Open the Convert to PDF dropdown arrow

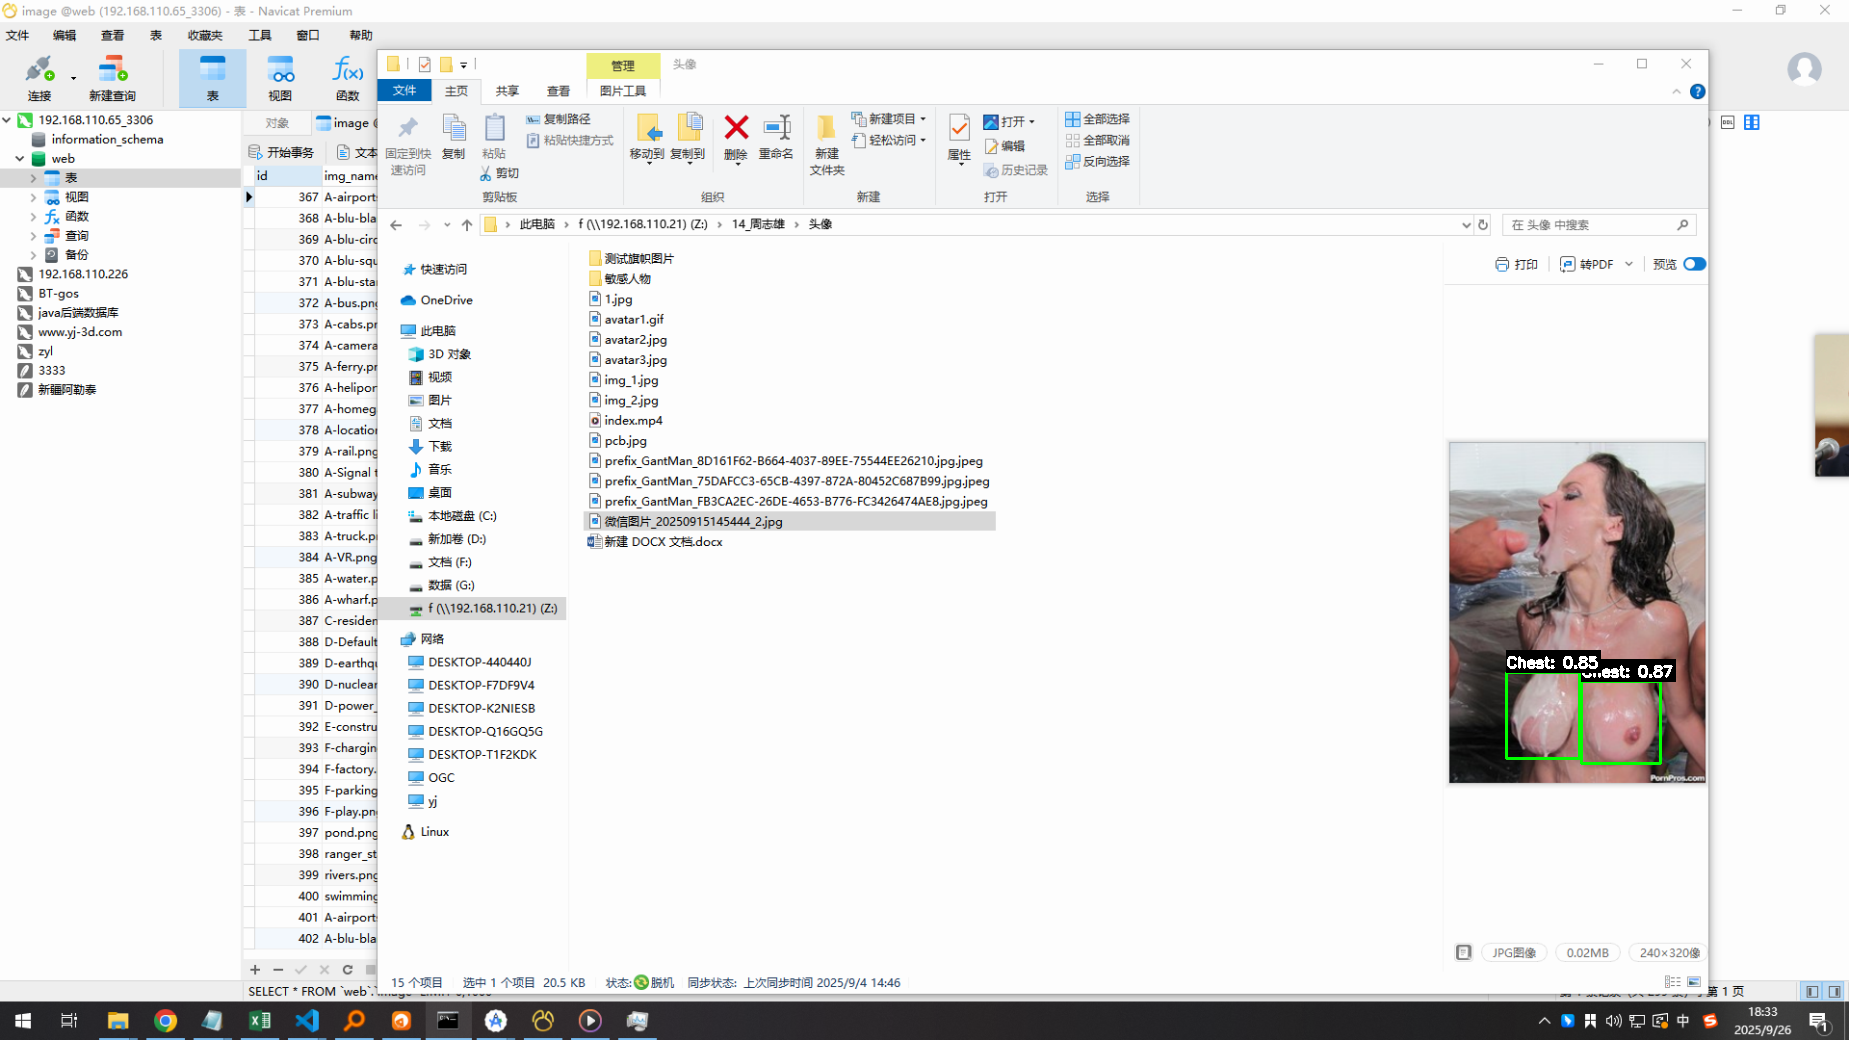click(1629, 264)
